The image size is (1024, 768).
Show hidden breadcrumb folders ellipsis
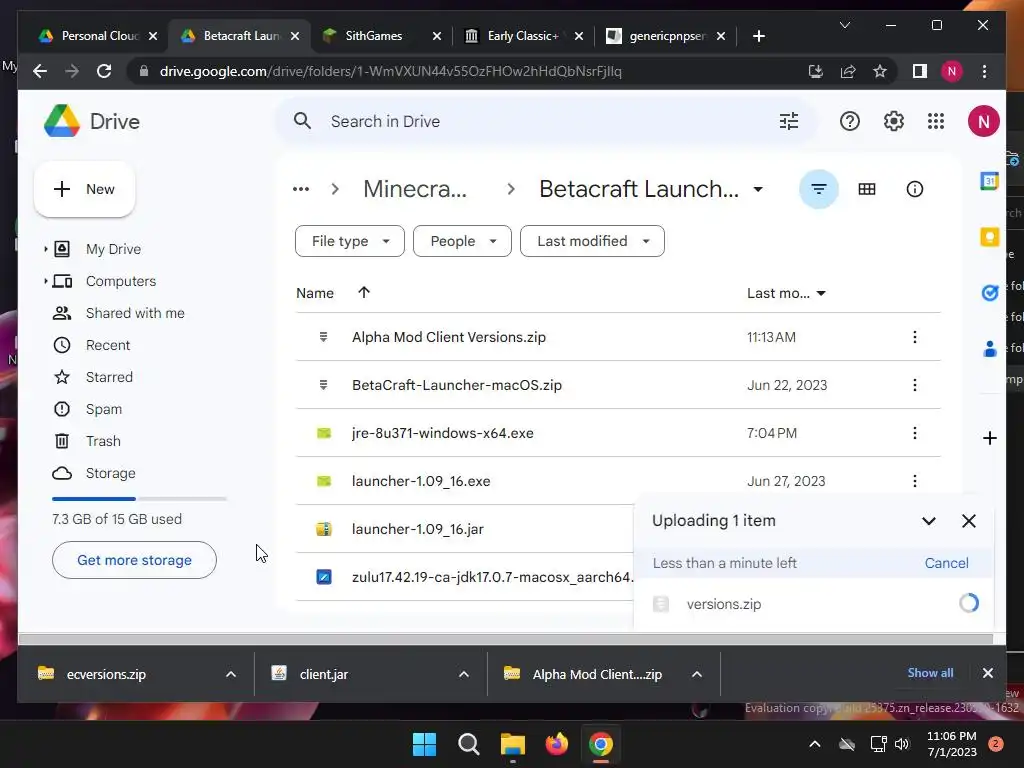point(301,189)
